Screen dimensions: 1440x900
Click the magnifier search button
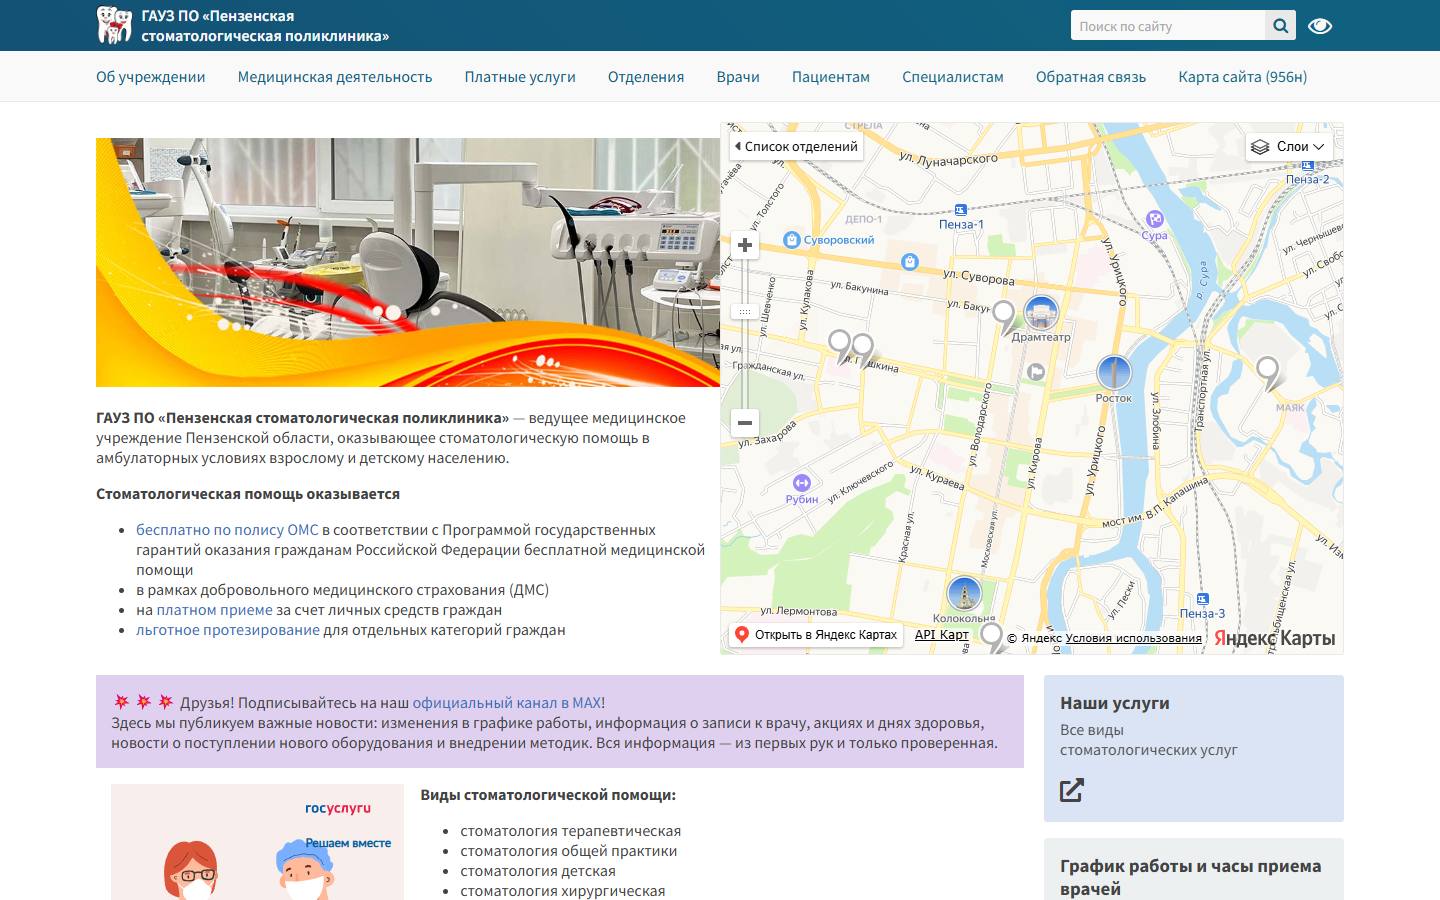pos(1280,26)
